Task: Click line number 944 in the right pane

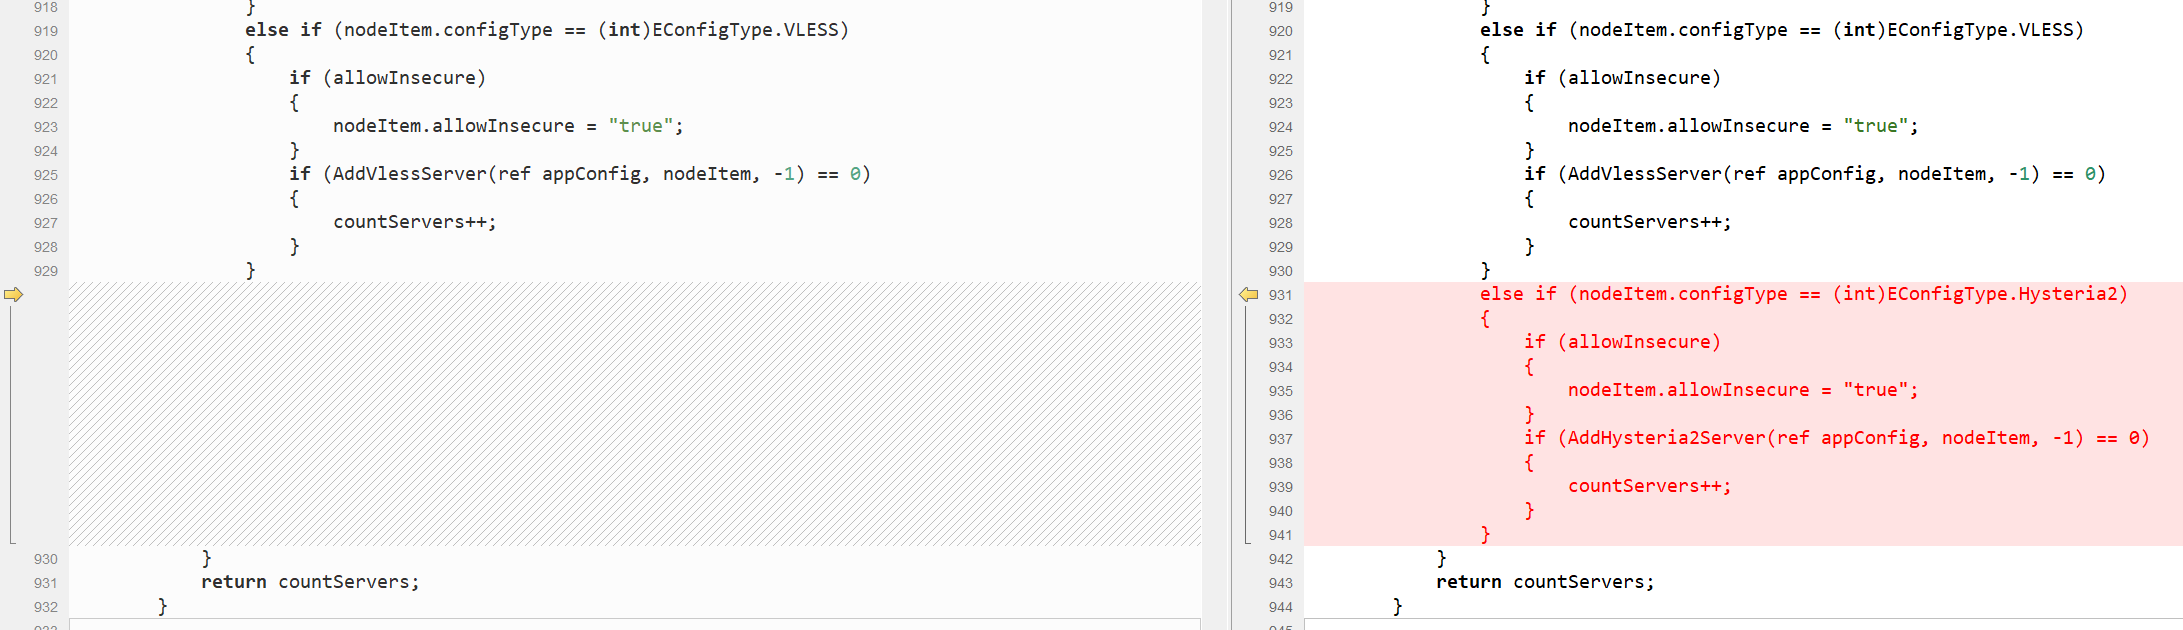Action: coord(1280,607)
